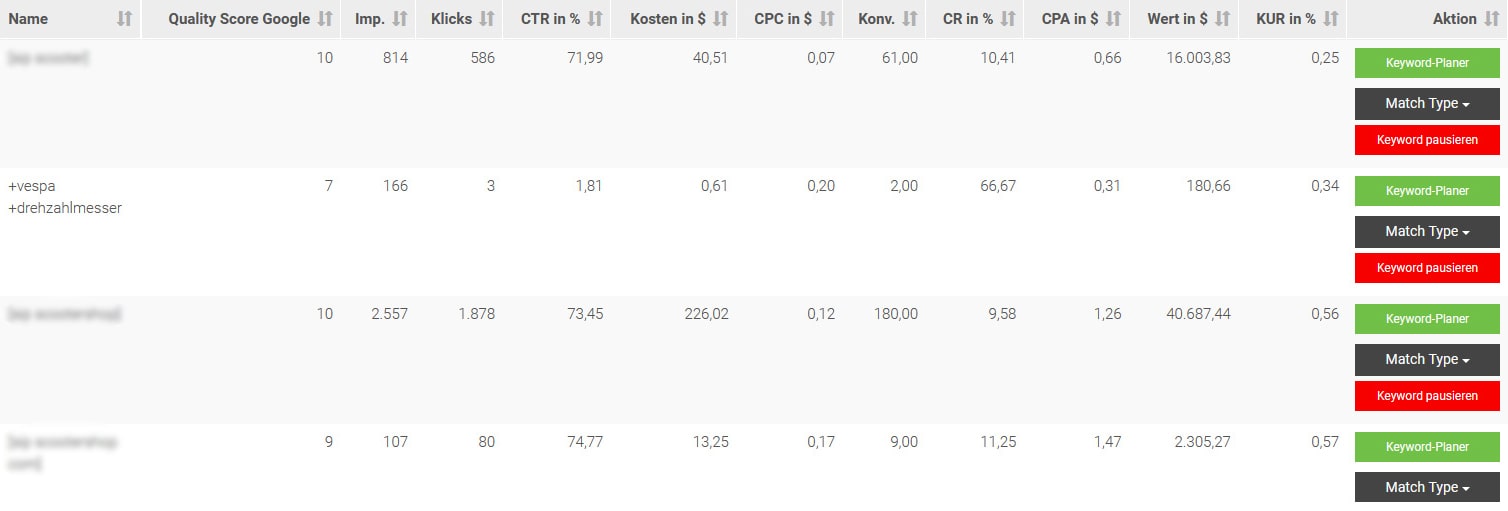Expand Match Type dropdown in third row
Image resolution: width=1508 pixels, height=511 pixels.
[x=1427, y=360]
